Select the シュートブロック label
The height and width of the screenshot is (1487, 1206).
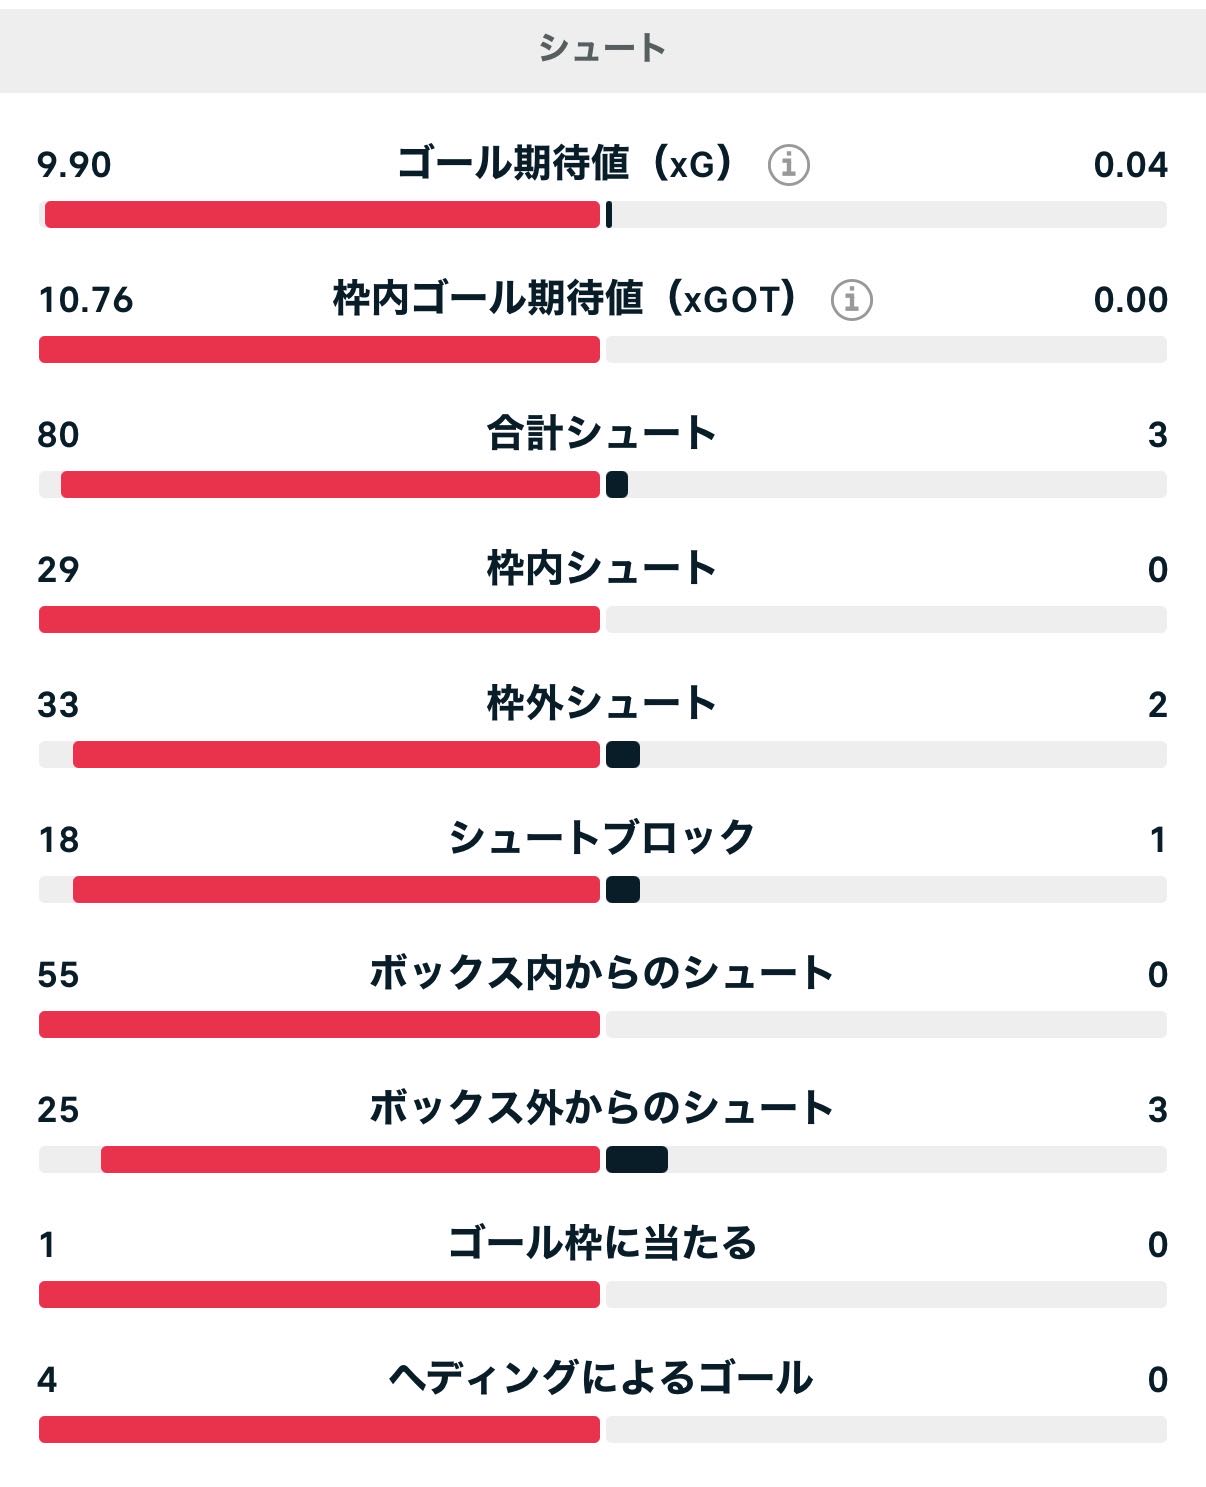point(602,838)
